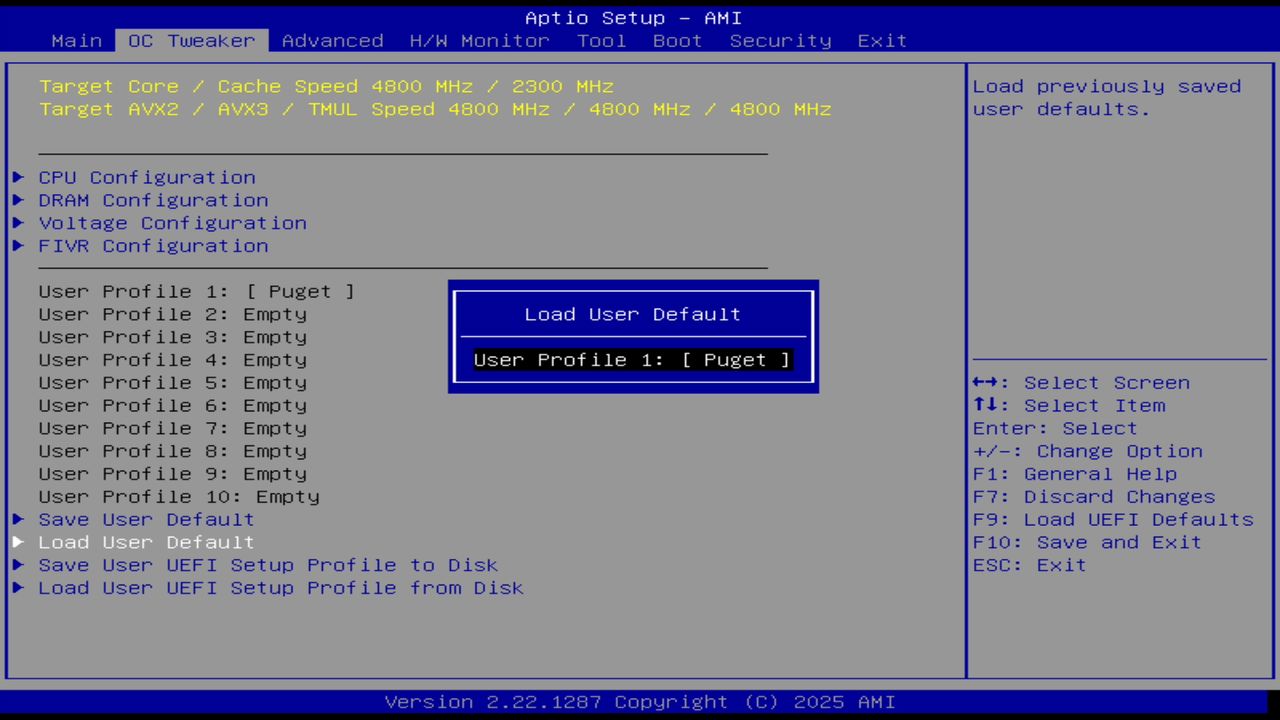Select the OC Tweaker tab
1280x720 pixels.
pyautogui.click(x=192, y=41)
